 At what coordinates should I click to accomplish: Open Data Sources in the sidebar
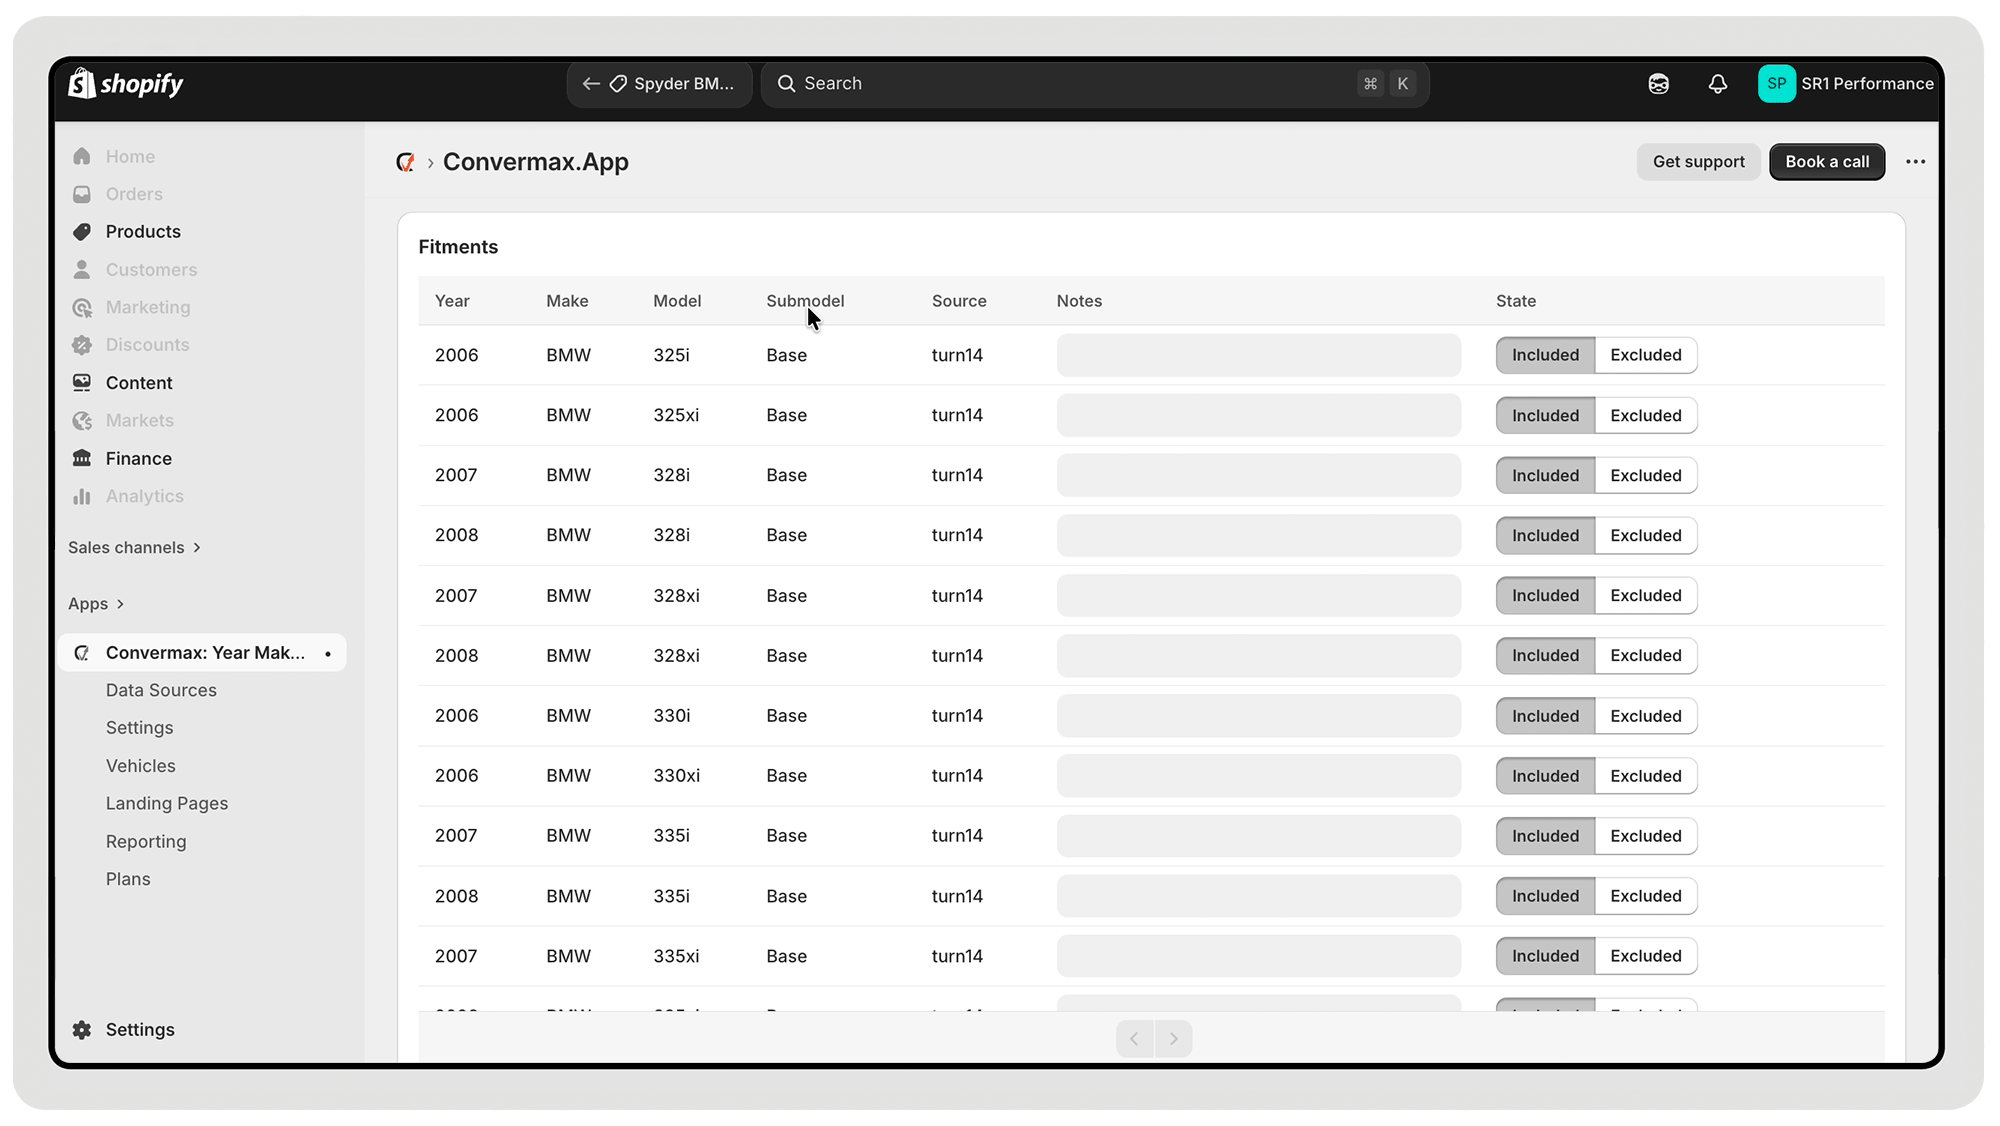pos(161,690)
